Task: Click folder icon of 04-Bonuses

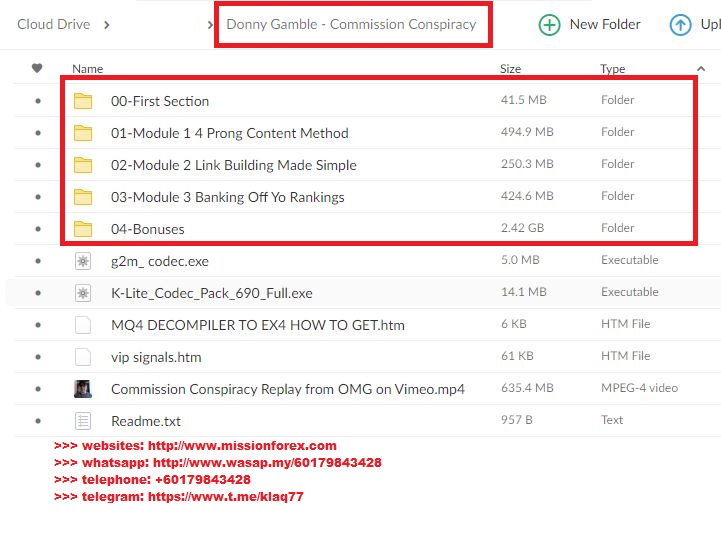Action: click(83, 229)
